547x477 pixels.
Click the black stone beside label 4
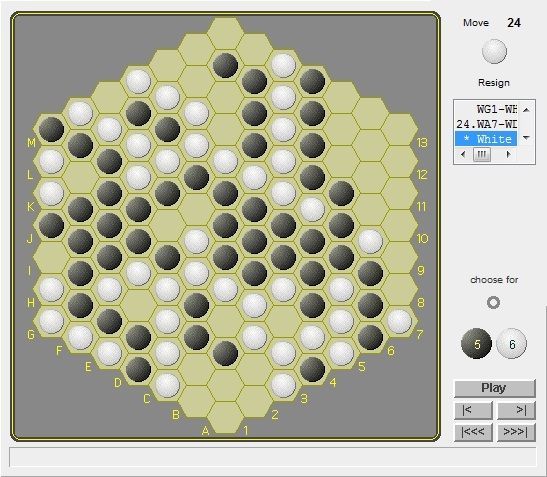click(x=312, y=369)
